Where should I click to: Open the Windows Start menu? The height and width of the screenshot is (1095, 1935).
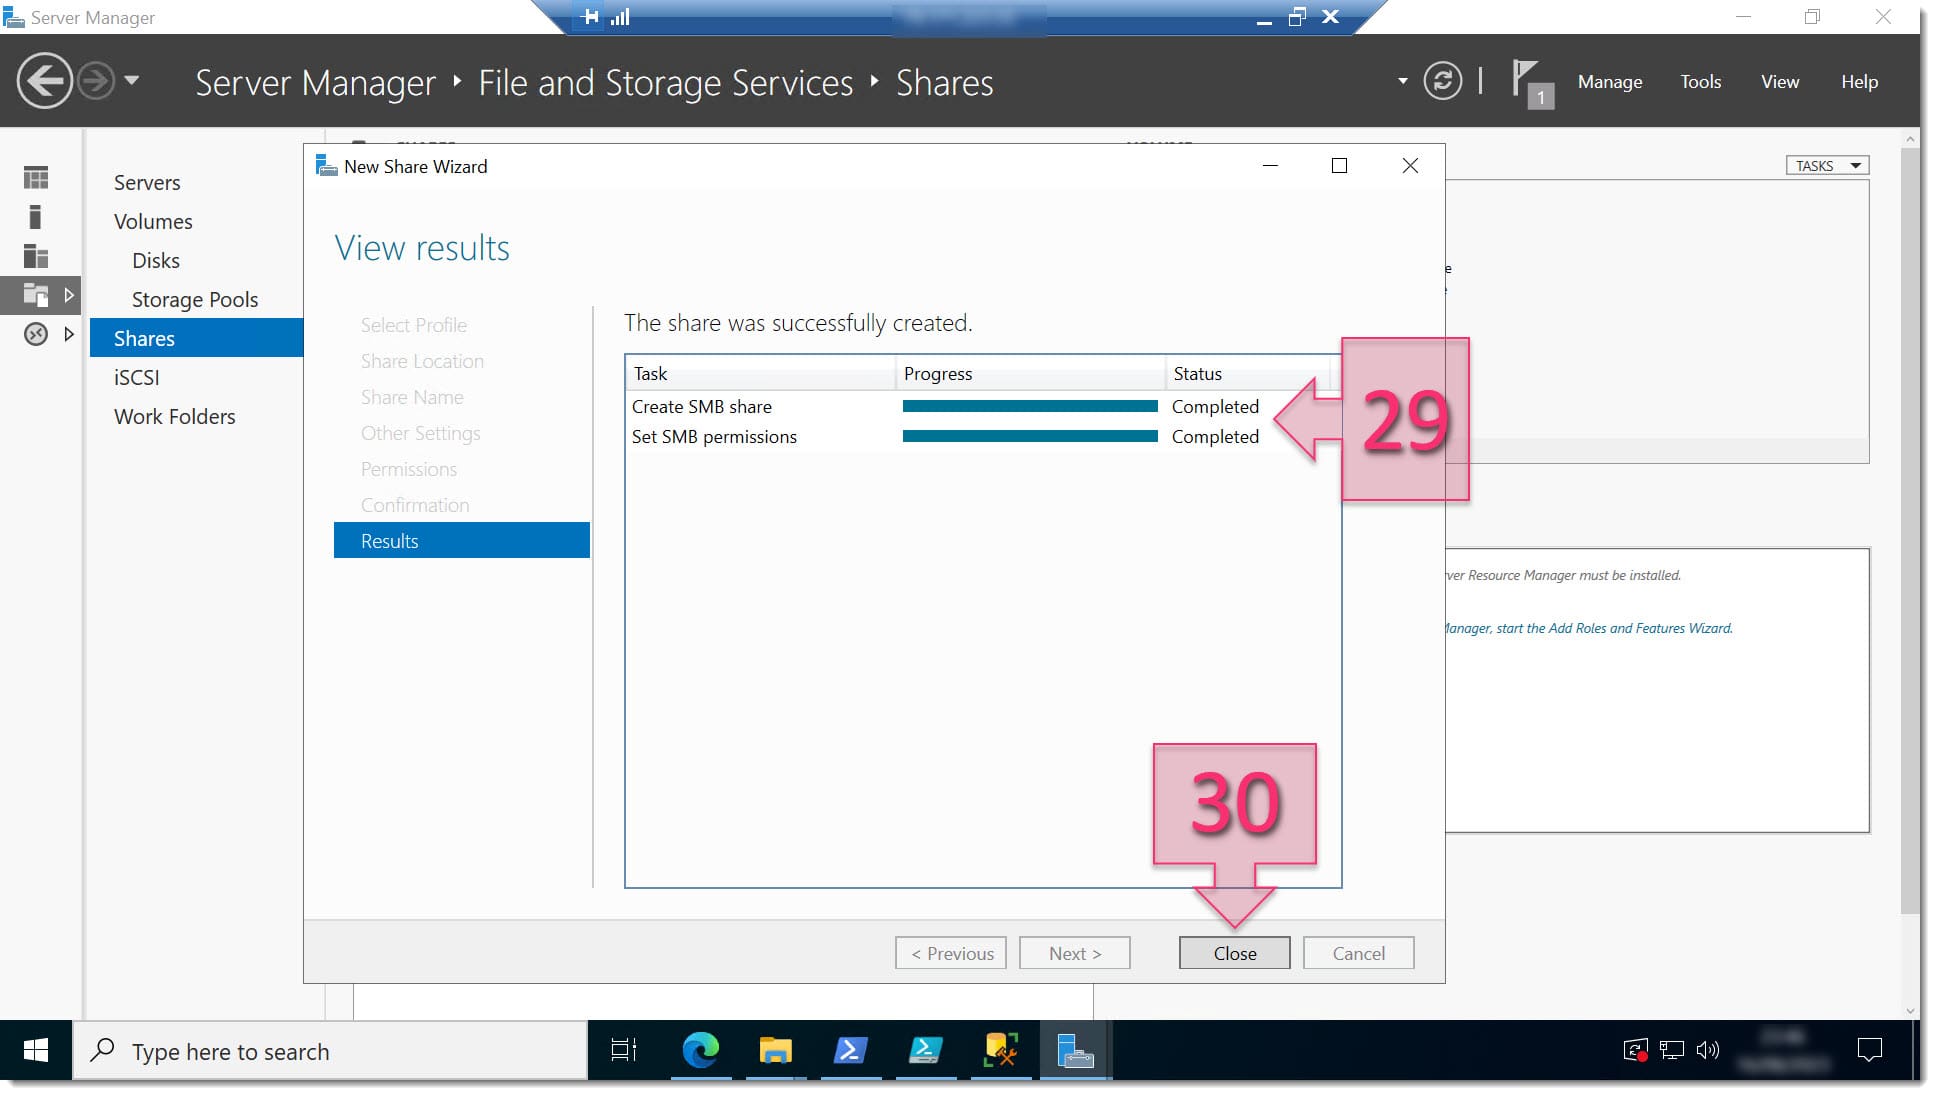36,1050
